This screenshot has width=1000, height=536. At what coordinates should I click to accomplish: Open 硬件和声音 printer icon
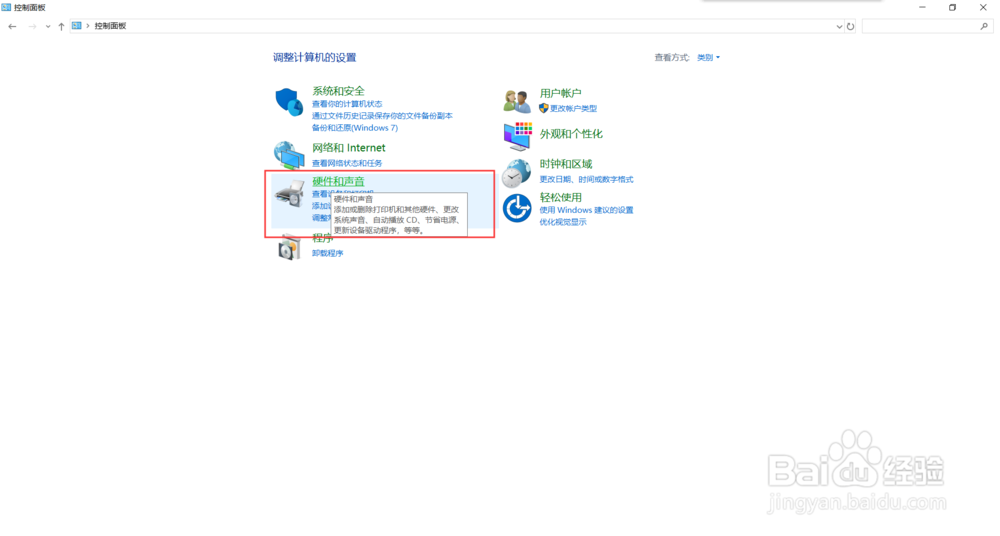(x=289, y=193)
